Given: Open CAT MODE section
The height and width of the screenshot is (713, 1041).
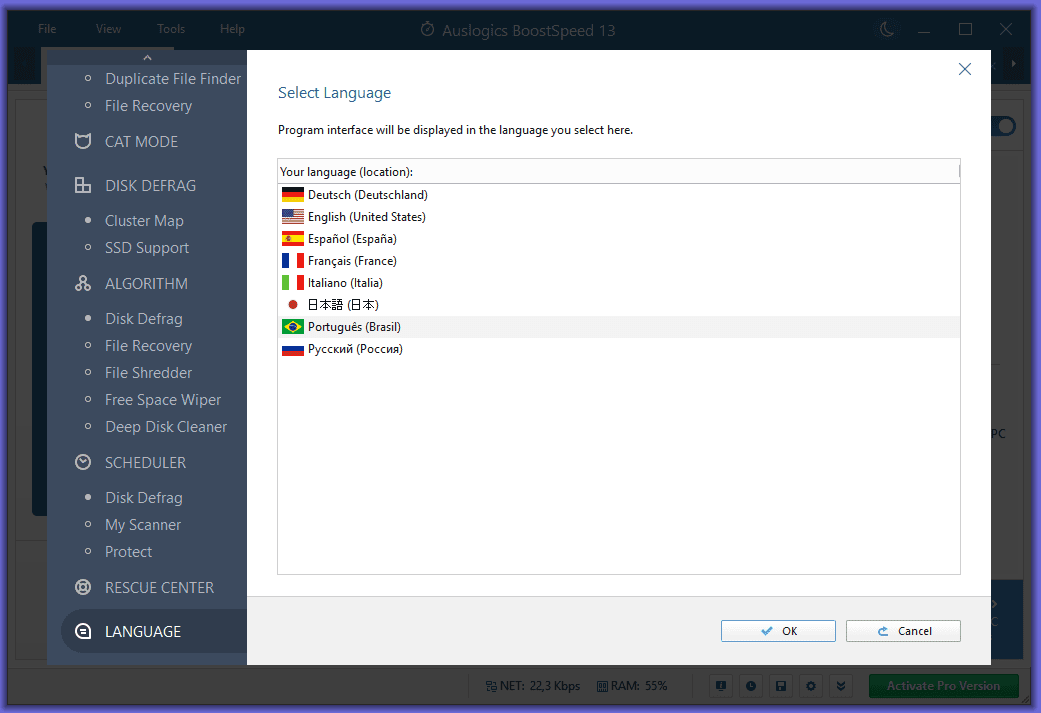Looking at the screenshot, I should click(x=141, y=141).
